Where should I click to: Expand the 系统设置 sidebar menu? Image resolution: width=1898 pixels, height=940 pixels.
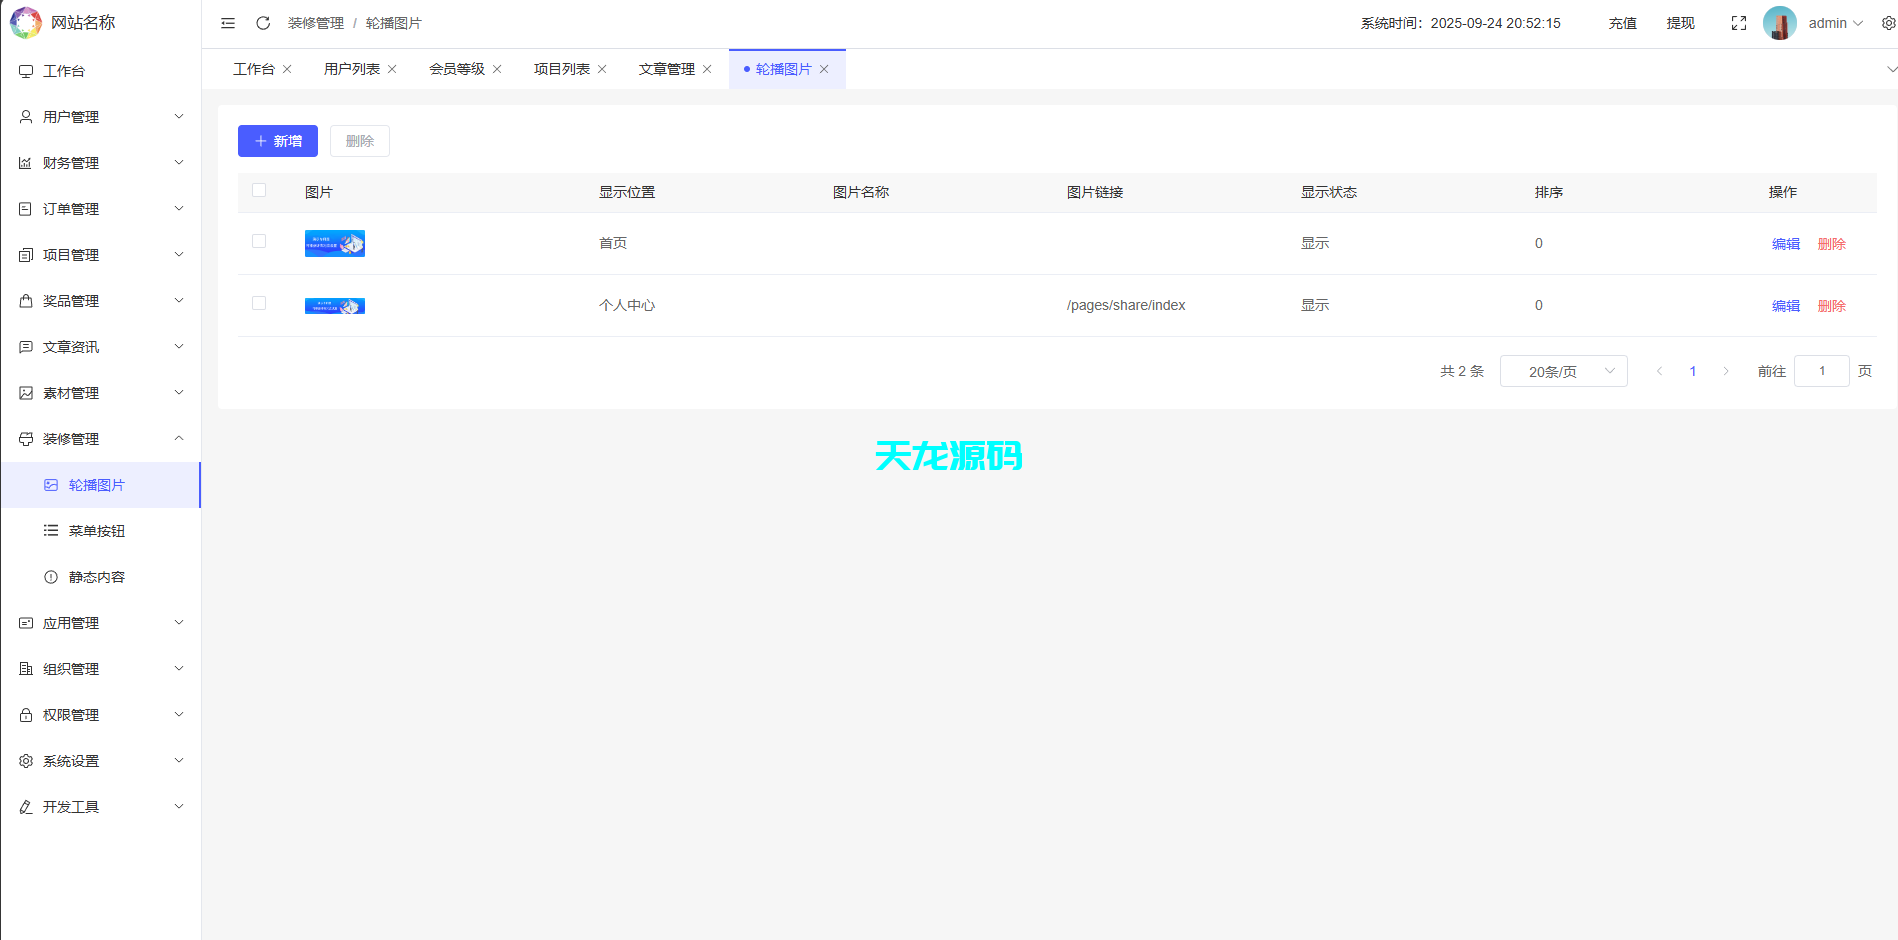(x=70, y=760)
